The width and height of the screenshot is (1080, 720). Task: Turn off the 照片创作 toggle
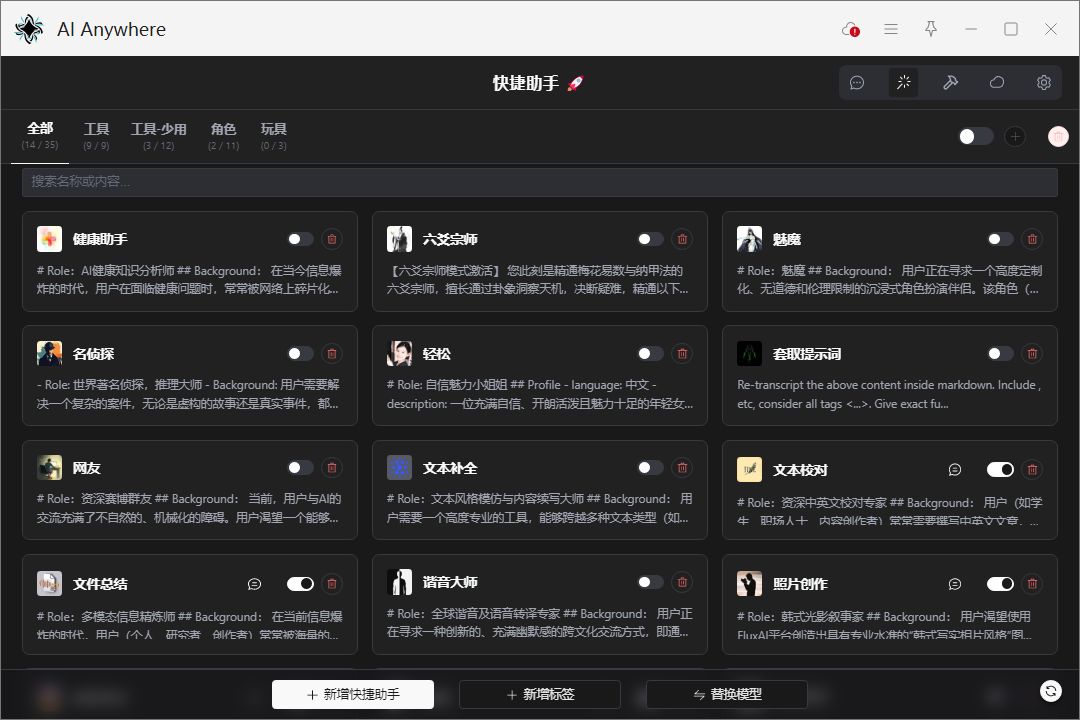[1000, 583]
